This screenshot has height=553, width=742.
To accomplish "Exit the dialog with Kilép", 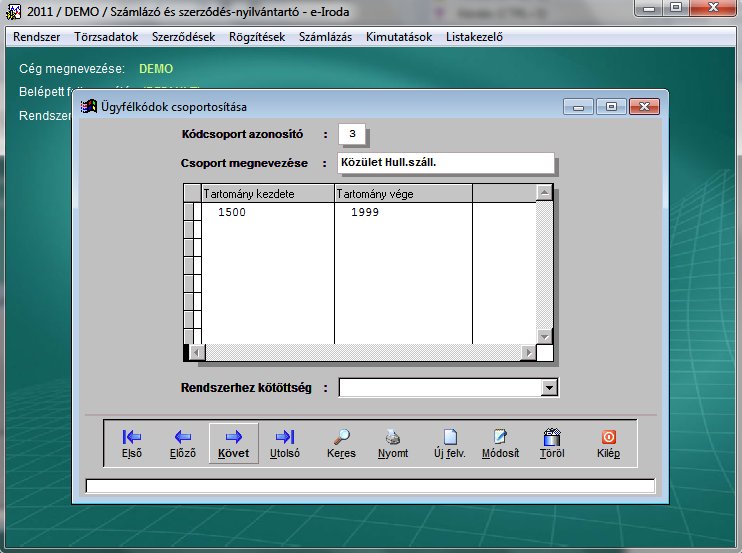I will click(608, 443).
